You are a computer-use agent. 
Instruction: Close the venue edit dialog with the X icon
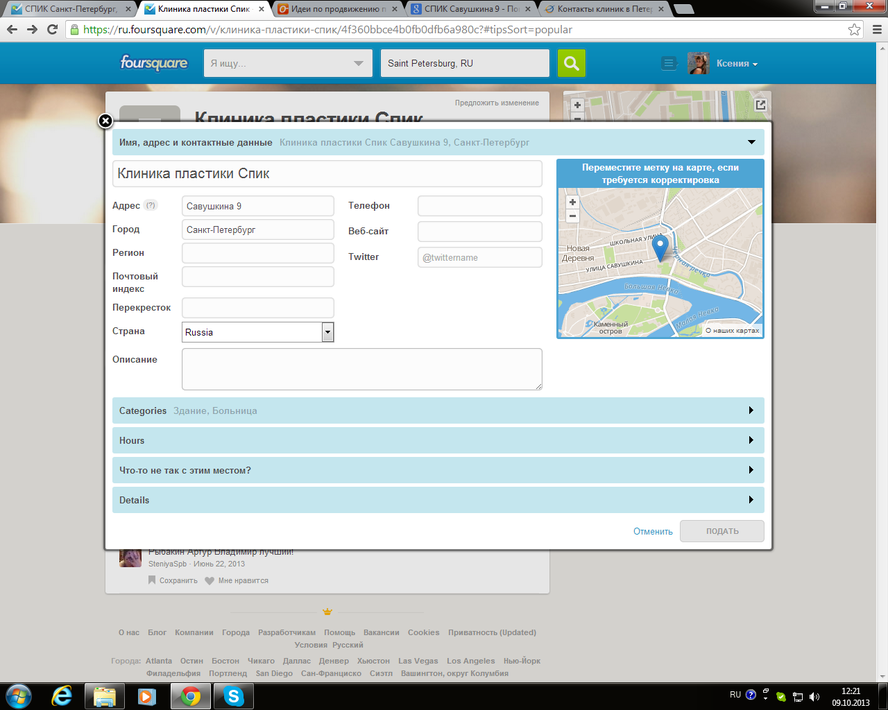point(105,121)
